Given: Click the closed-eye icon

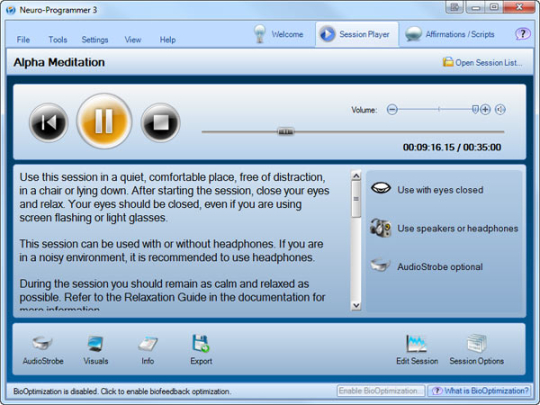Looking at the screenshot, I should coord(381,188).
